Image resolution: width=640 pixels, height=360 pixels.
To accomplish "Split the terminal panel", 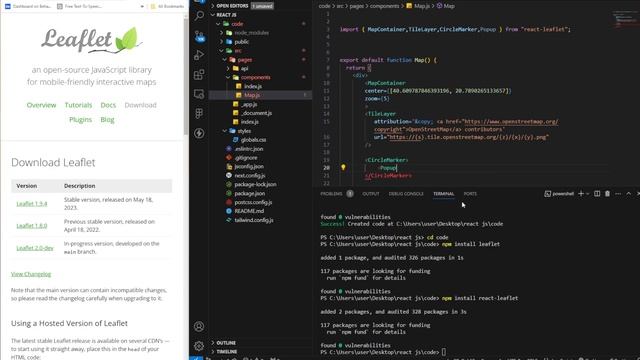I will [x=597, y=193].
